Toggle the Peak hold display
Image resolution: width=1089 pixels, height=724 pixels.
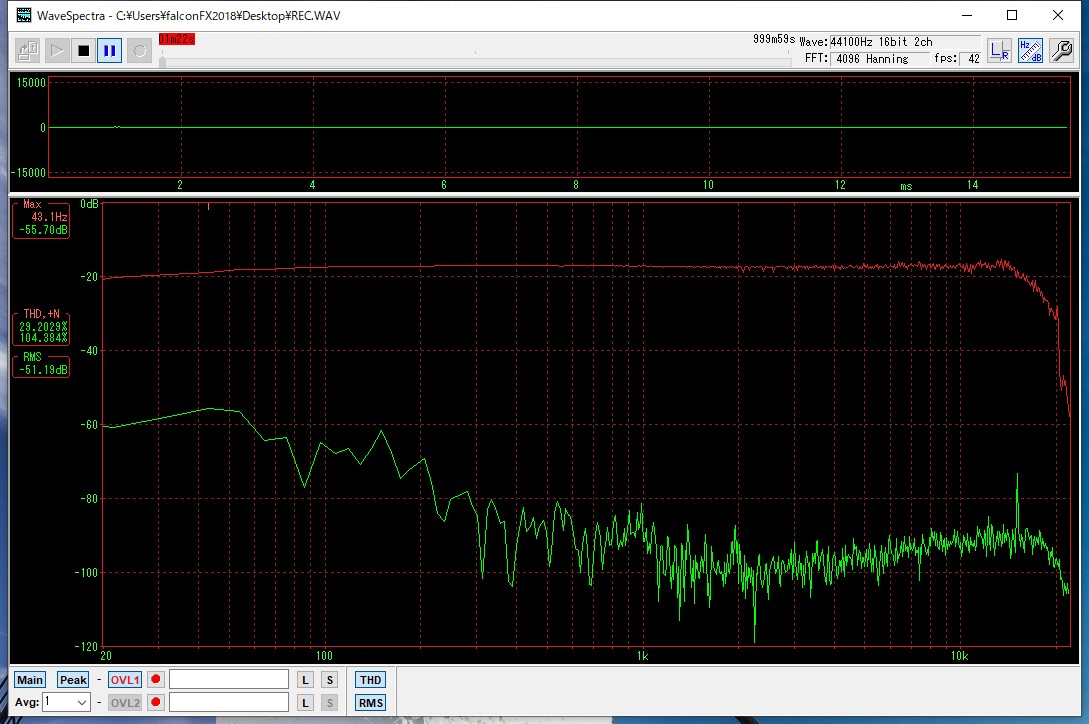pyautogui.click(x=73, y=680)
